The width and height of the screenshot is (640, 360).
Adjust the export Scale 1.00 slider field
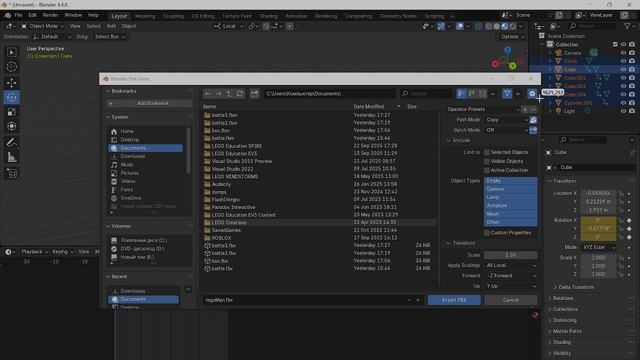pyautogui.click(x=510, y=255)
